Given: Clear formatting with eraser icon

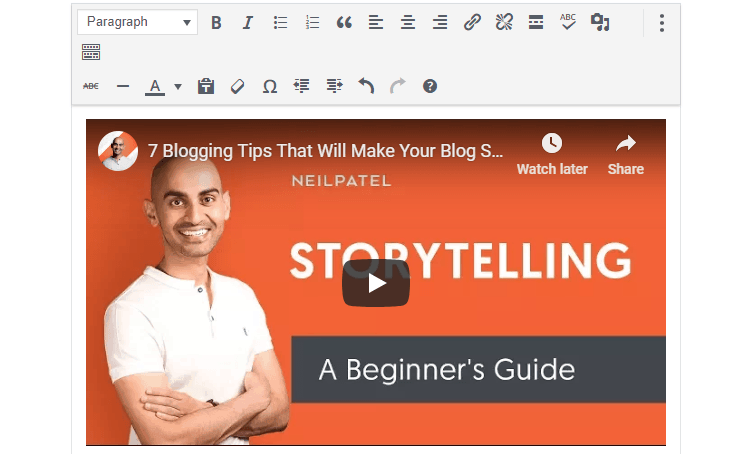Looking at the screenshot, I should click(237, 86).
